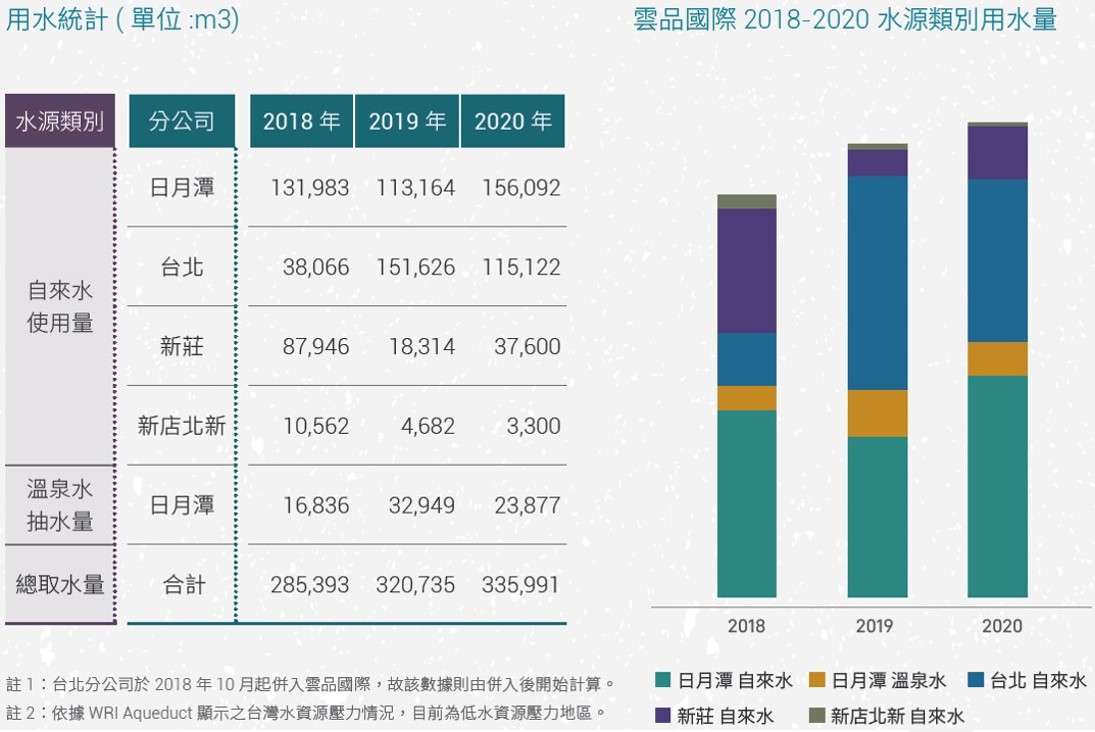Select the value 131,983

(x=309, y=187)
